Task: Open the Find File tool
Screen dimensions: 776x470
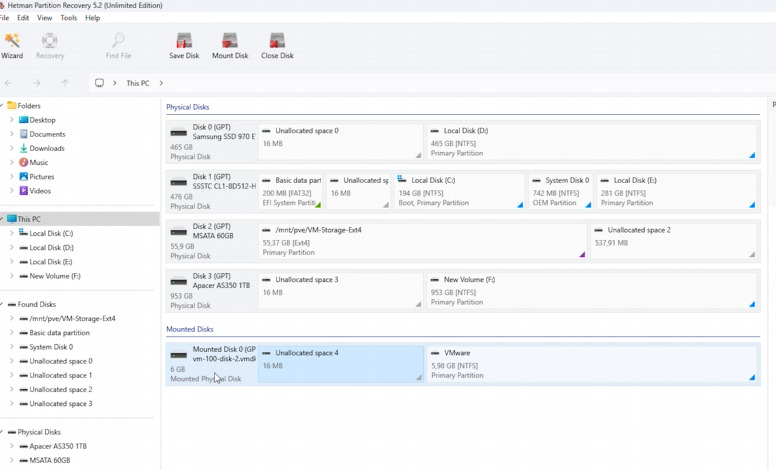Action: [118, 46]
